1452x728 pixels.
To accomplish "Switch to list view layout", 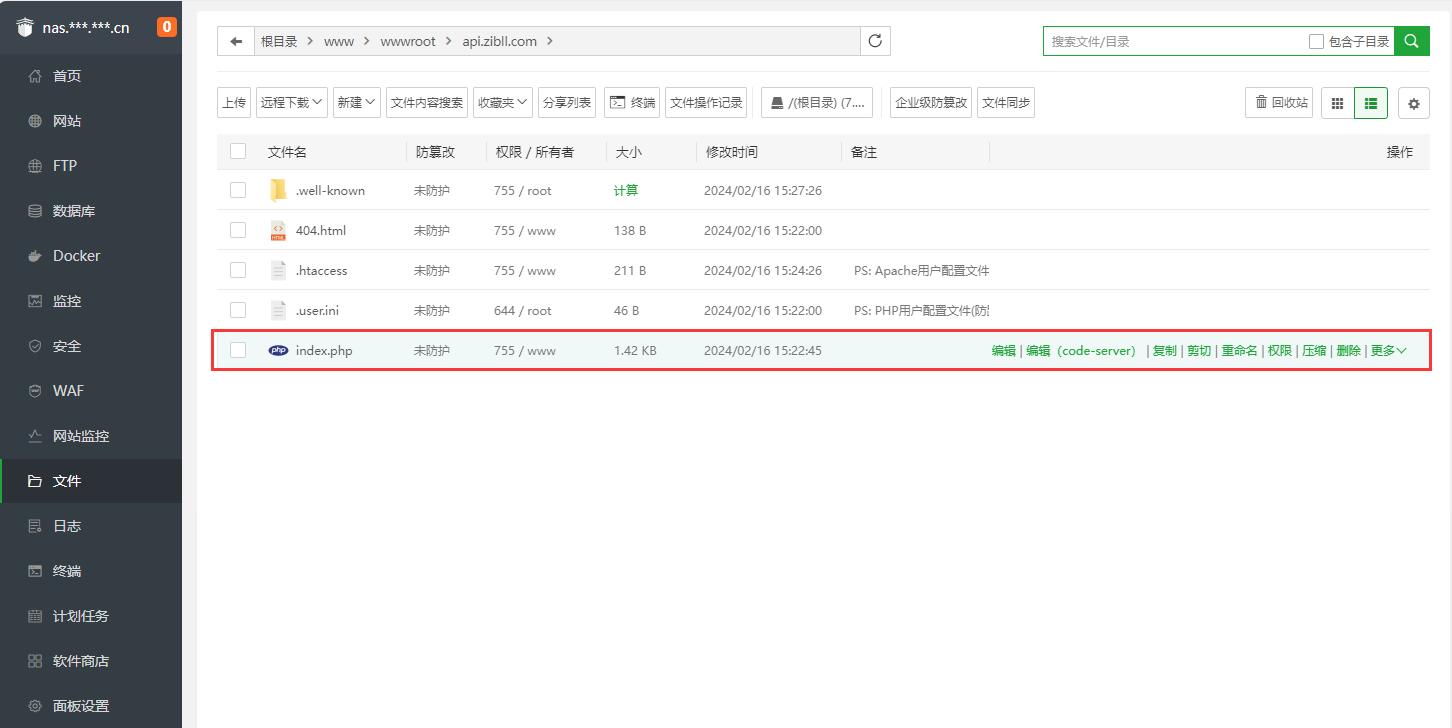I will click(1371, 102).
